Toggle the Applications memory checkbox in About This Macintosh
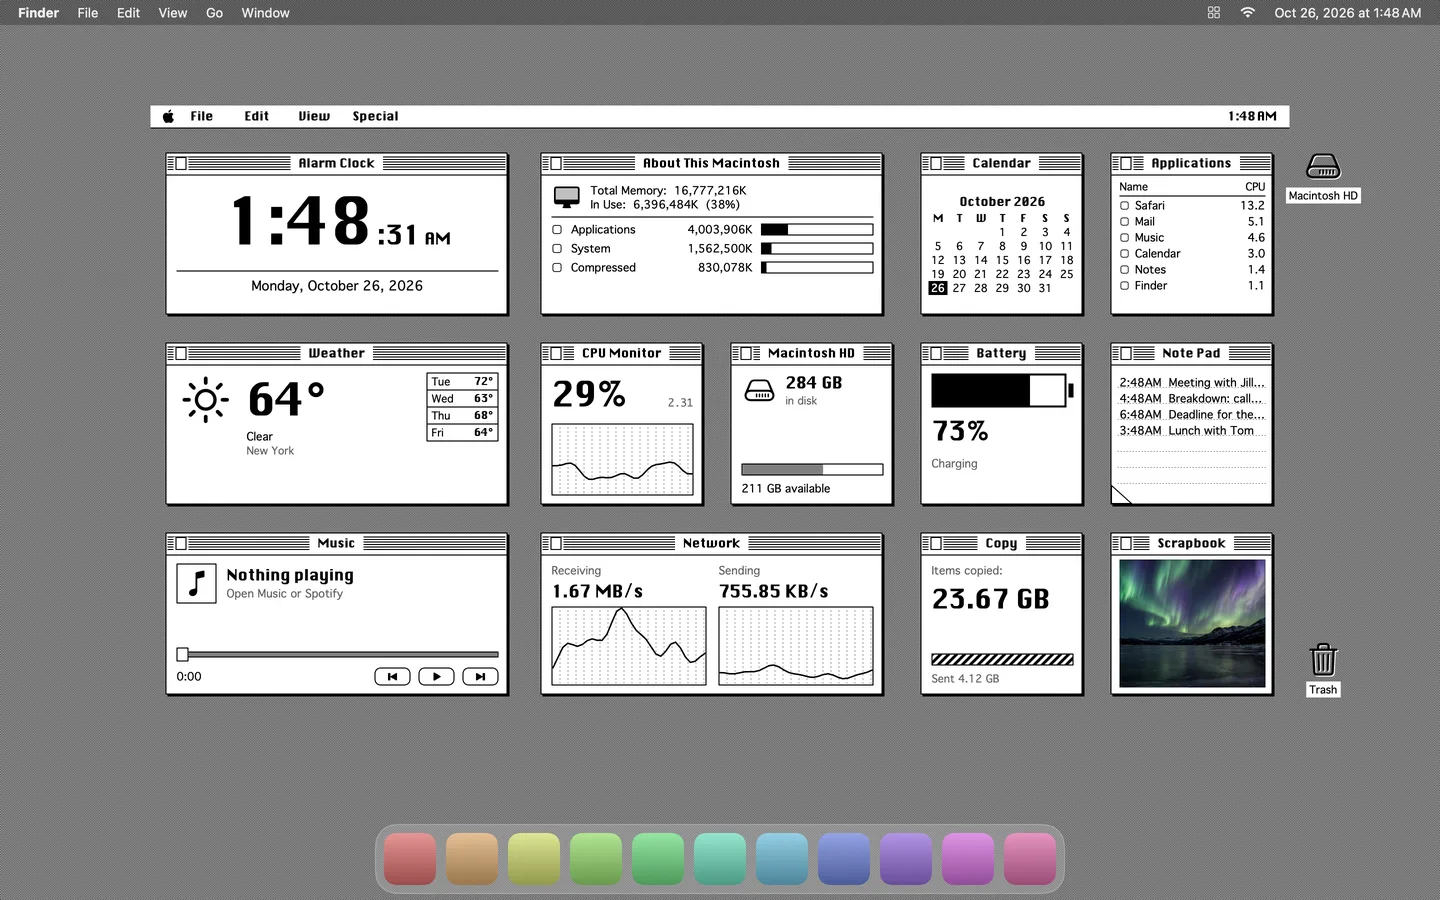 coord(557,230)
